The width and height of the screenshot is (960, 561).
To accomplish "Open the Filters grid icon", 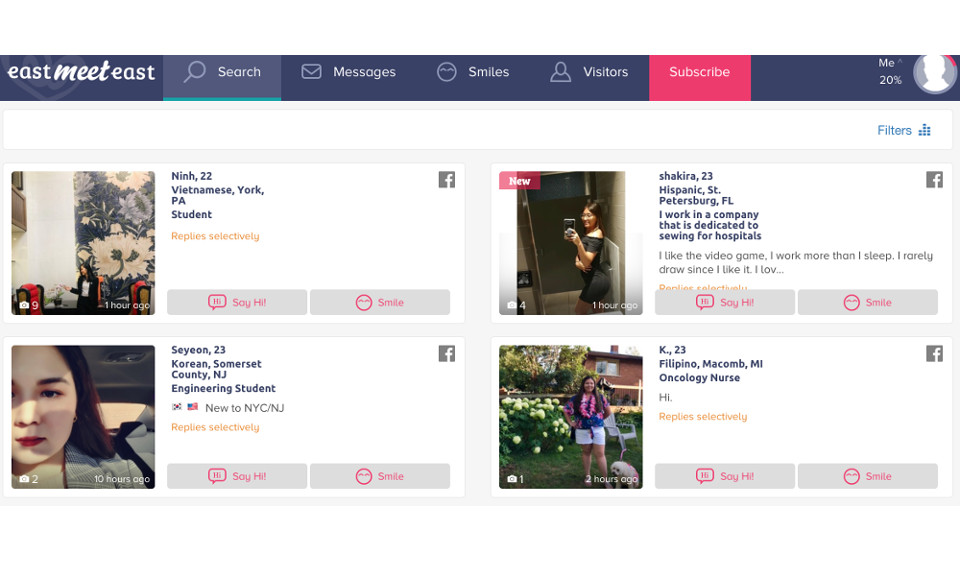I will pyautogui.click(x=924, y=131).
